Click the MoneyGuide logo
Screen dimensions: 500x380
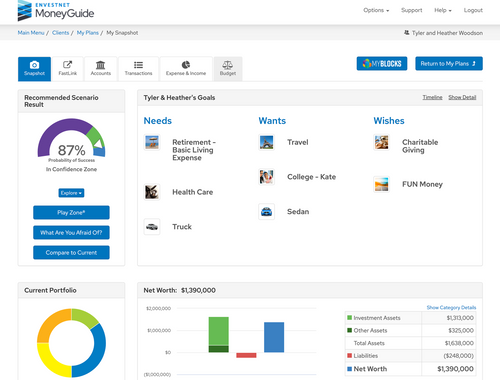[x=56, y=11]
